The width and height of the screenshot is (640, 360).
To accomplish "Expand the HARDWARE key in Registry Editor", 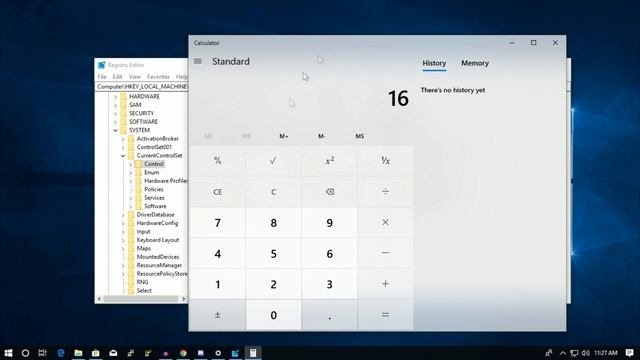I will [116, 97].
